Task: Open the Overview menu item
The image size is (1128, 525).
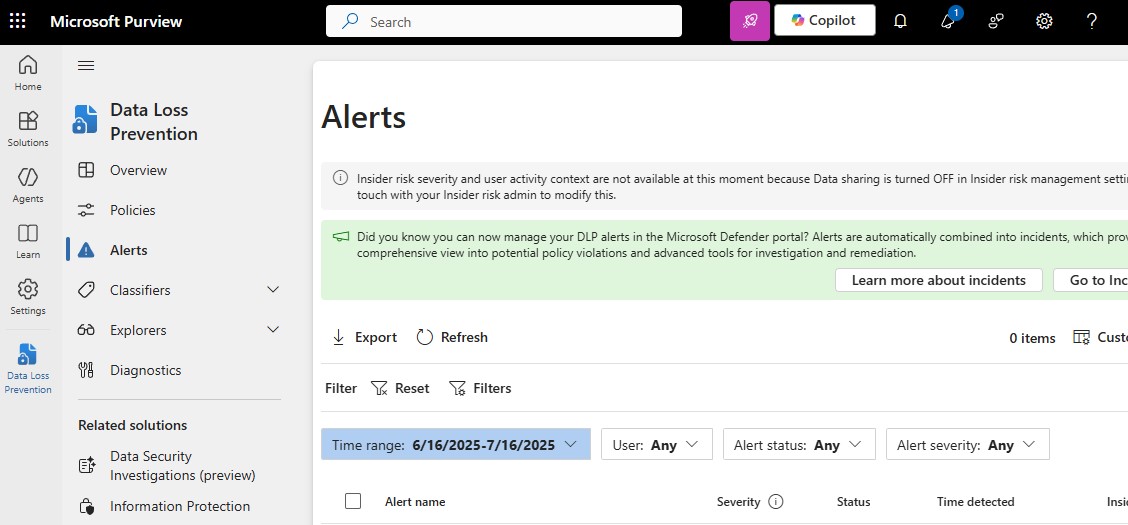Action: (x=138, y=170)
